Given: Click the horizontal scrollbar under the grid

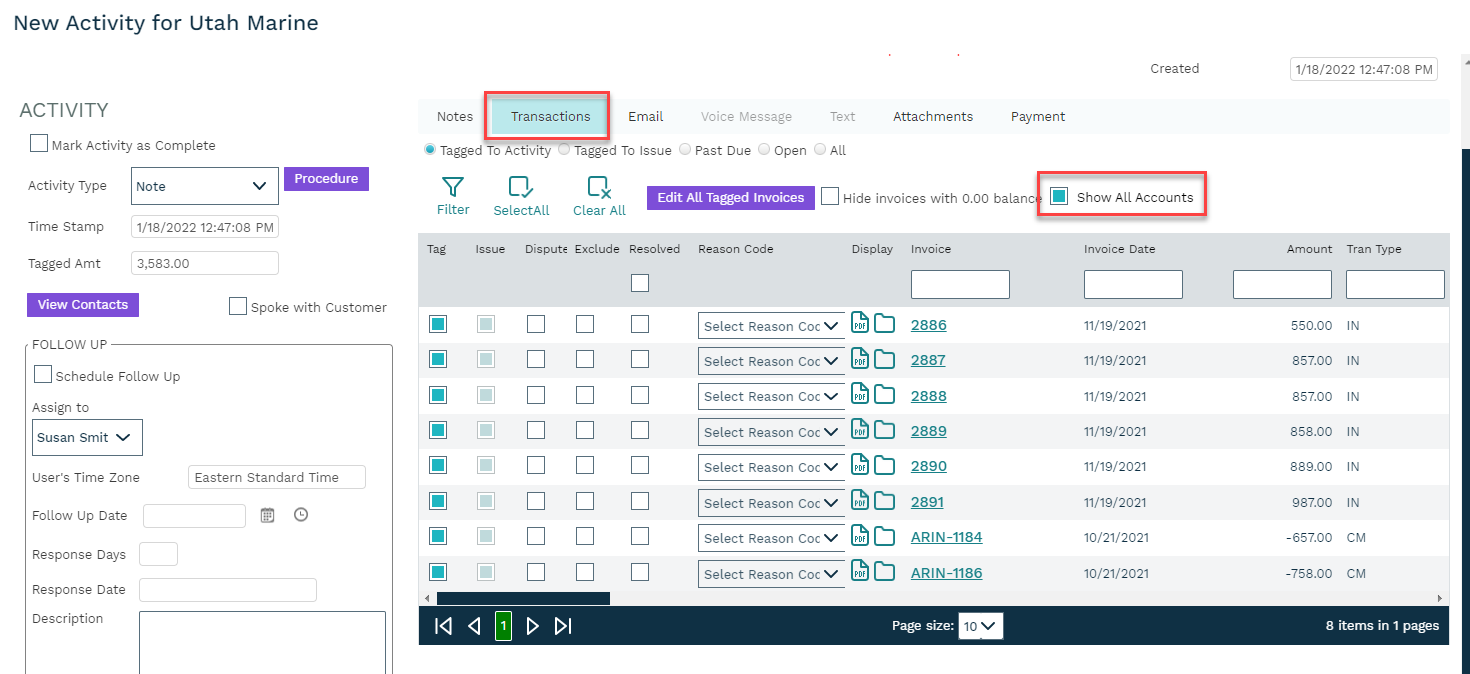Looking at the screenshot, I should (523, 598).
